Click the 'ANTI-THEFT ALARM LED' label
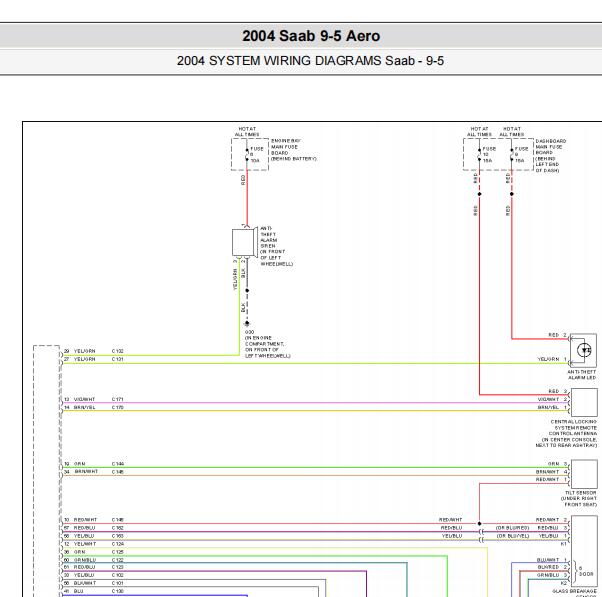The image size is (602, 597). 582,375
